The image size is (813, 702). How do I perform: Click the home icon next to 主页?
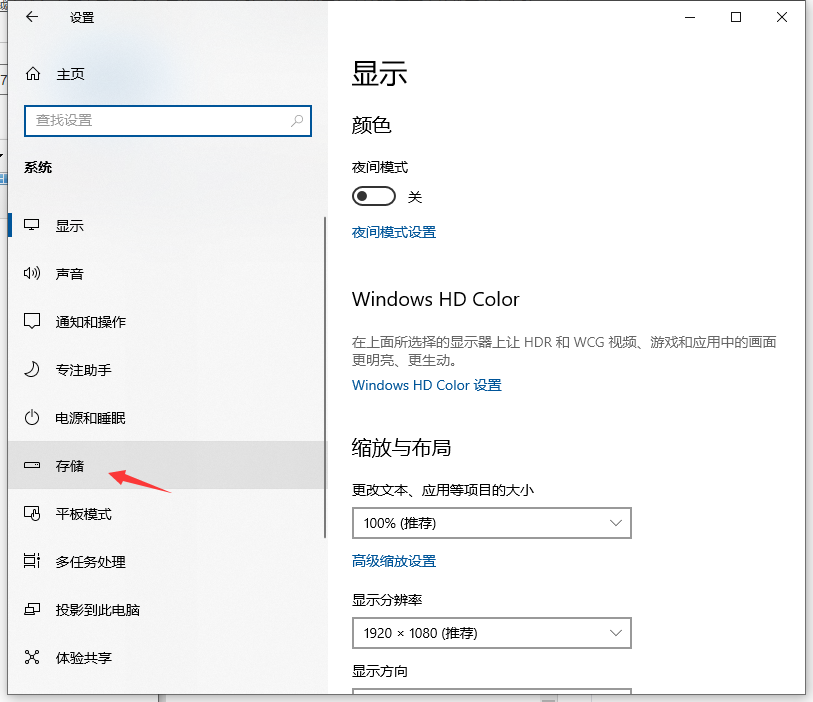[33, 74]
